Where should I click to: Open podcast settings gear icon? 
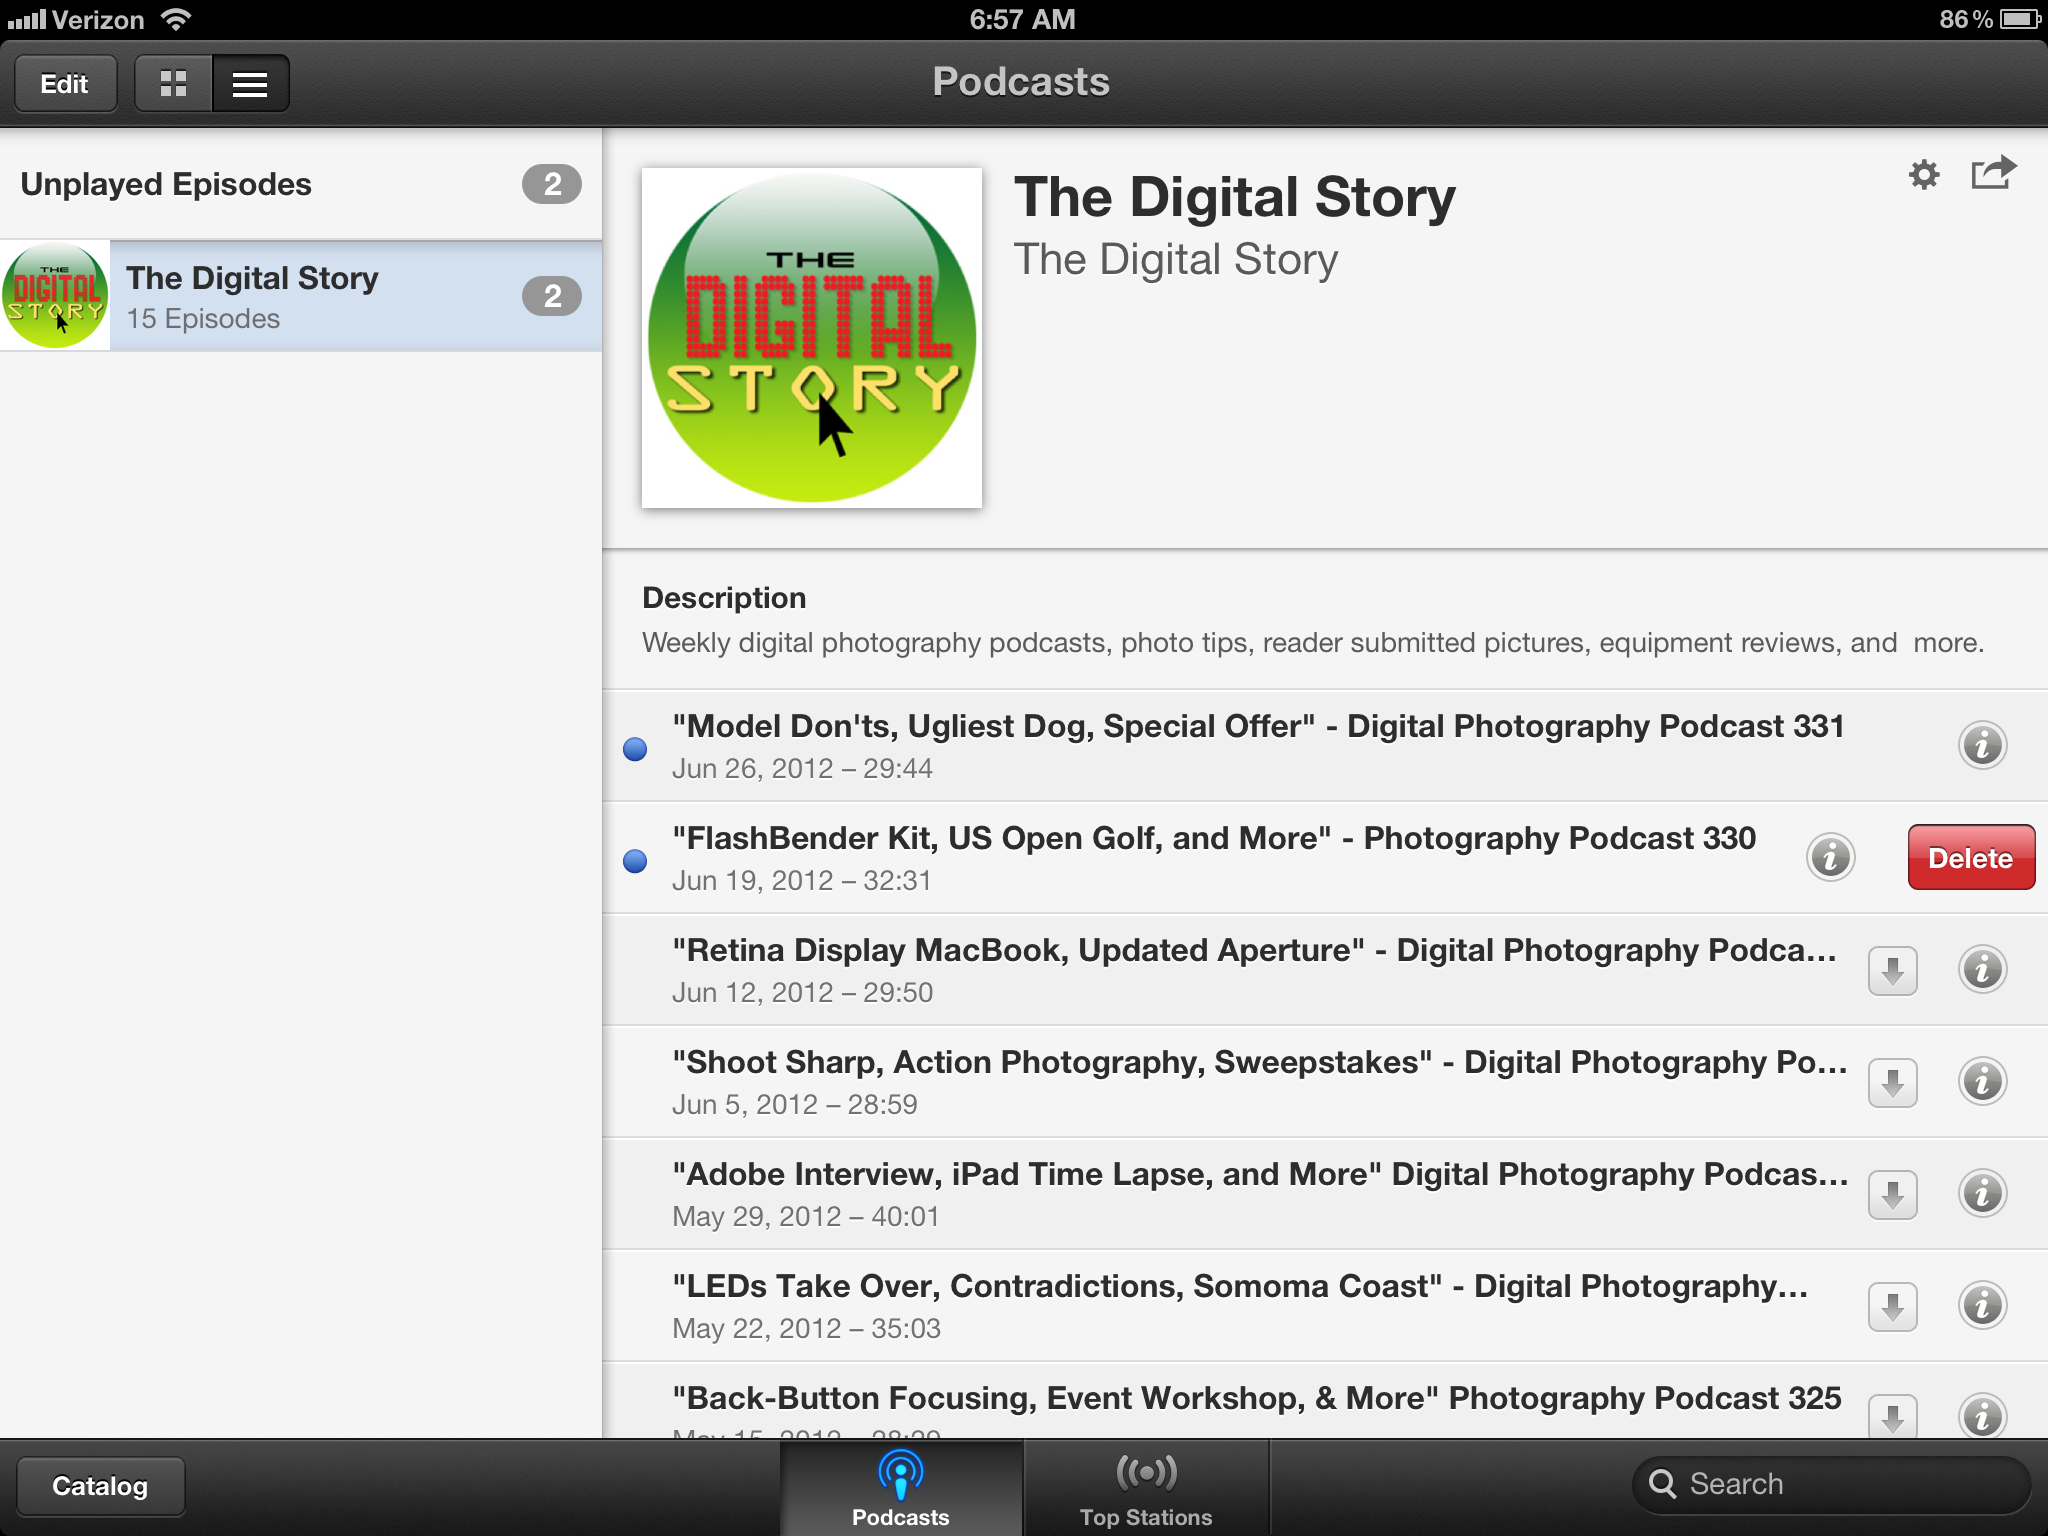tap(1923, 175)
